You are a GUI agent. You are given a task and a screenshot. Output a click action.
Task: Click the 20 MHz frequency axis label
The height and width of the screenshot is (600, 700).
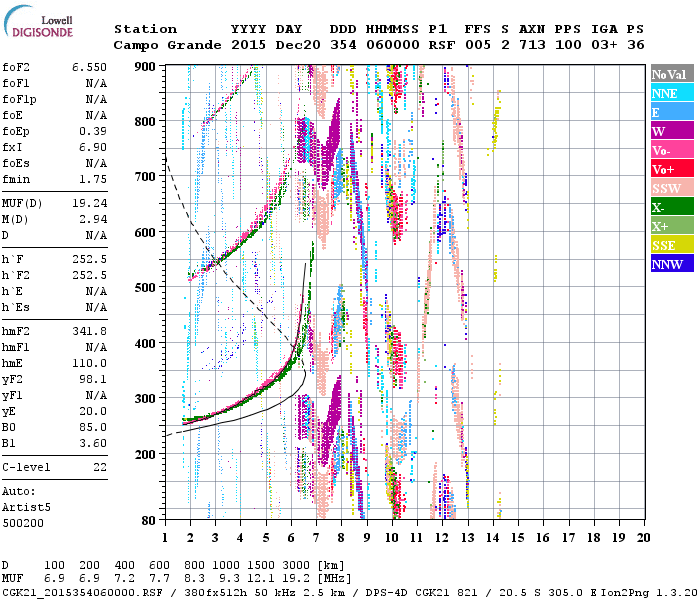point(643,538)
